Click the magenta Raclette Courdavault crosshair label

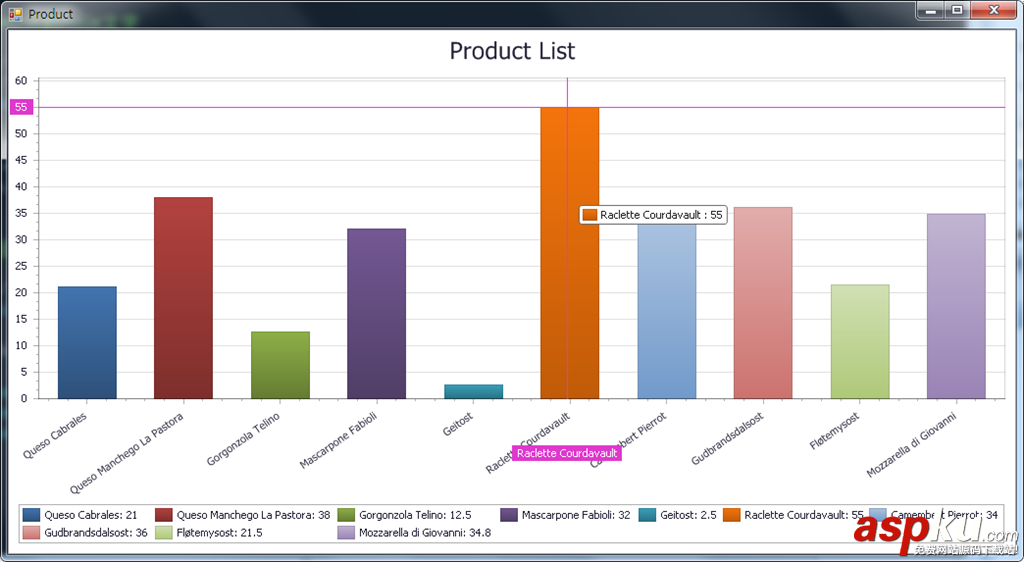(567, 453)
